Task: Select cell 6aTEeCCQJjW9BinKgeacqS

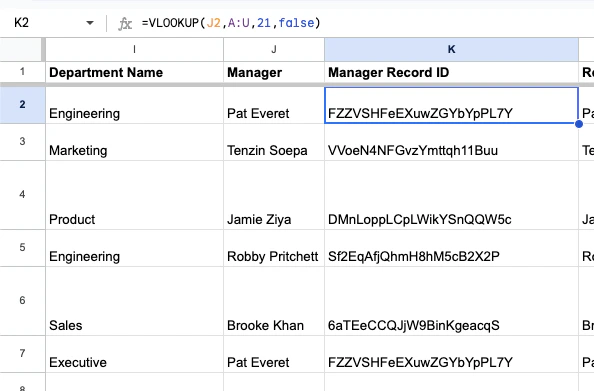Action: coord(451,301)
